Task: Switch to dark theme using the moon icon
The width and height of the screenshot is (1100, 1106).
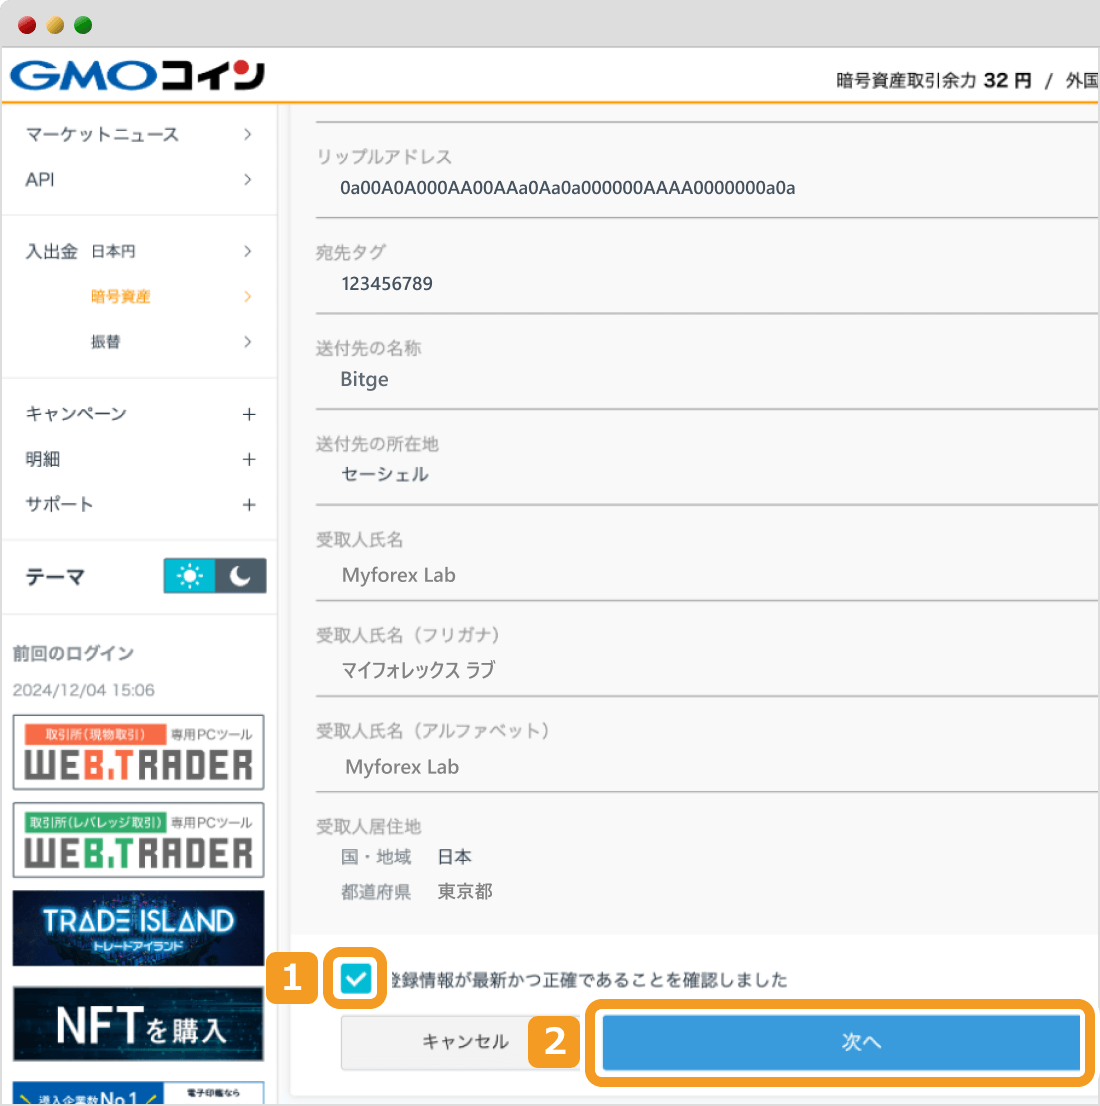Action: (x=240, y=576)
